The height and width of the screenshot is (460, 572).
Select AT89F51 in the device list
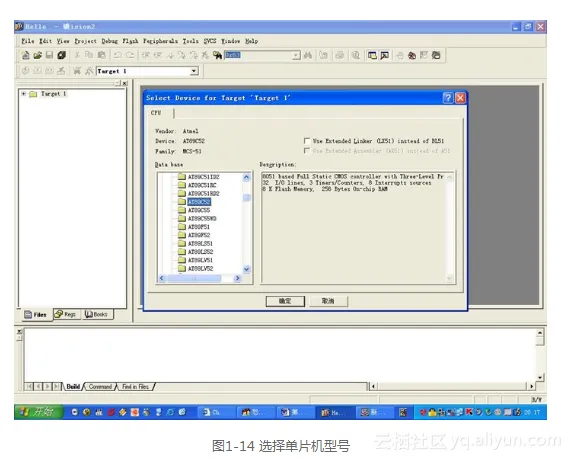click(x=199, y=227)
